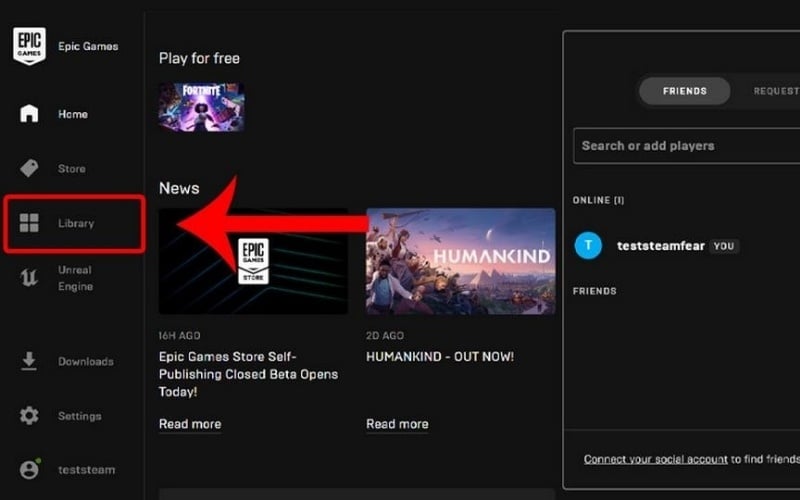This screenshot has height=500, width=800.
Task: Open the Home sidebar icon
Action: pyautogui.click(x=29, y=114)
